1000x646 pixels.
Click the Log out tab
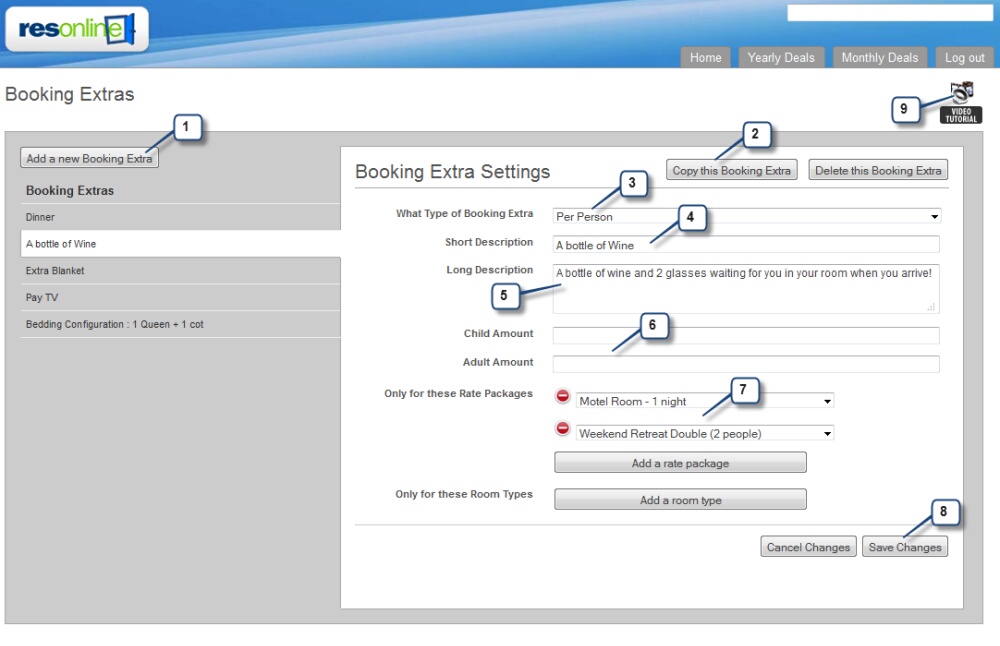click(x=965, y=58)
